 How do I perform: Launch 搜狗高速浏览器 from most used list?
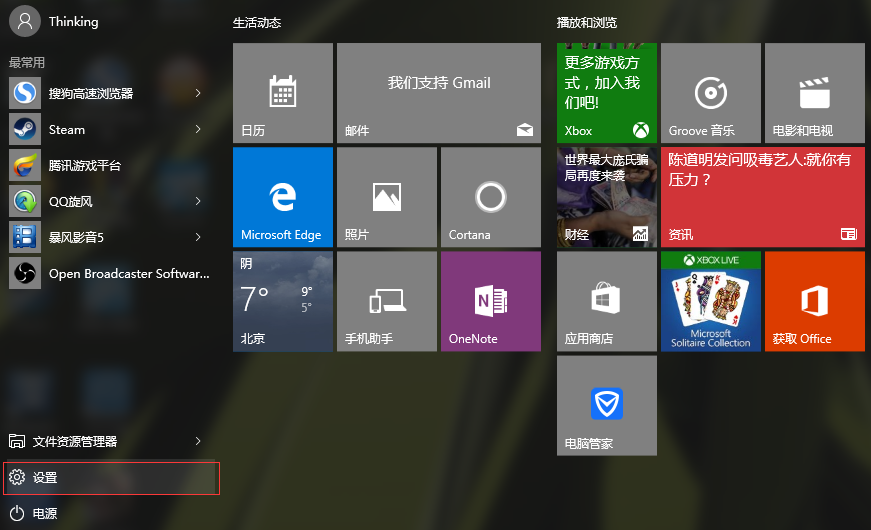coord(109,93)
